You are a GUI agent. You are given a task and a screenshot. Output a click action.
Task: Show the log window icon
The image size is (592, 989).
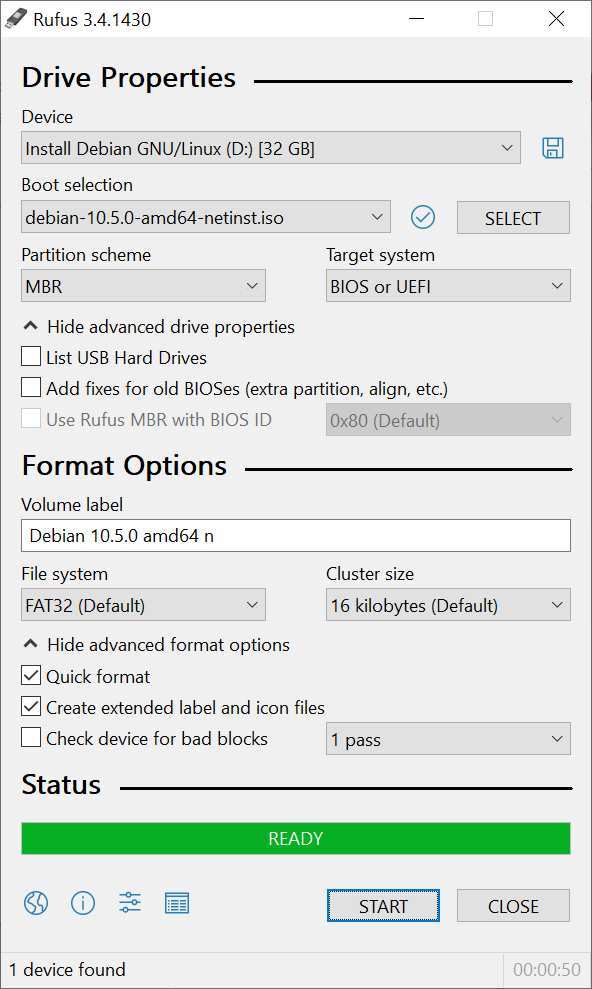177,903
